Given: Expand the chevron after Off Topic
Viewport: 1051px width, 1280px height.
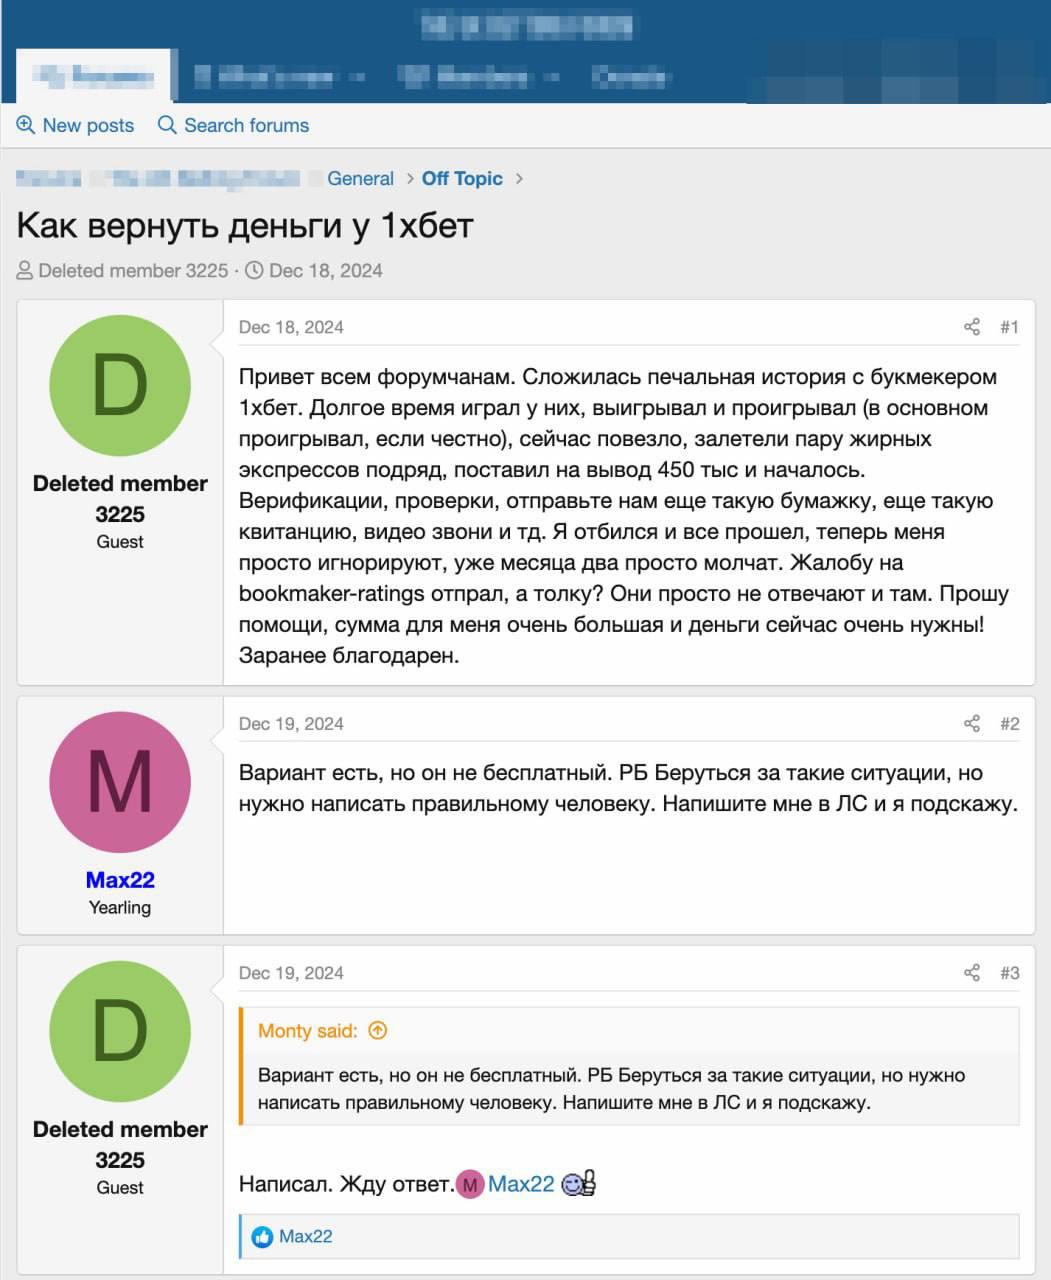Looking at the screenshot, I should pos(519,179).
